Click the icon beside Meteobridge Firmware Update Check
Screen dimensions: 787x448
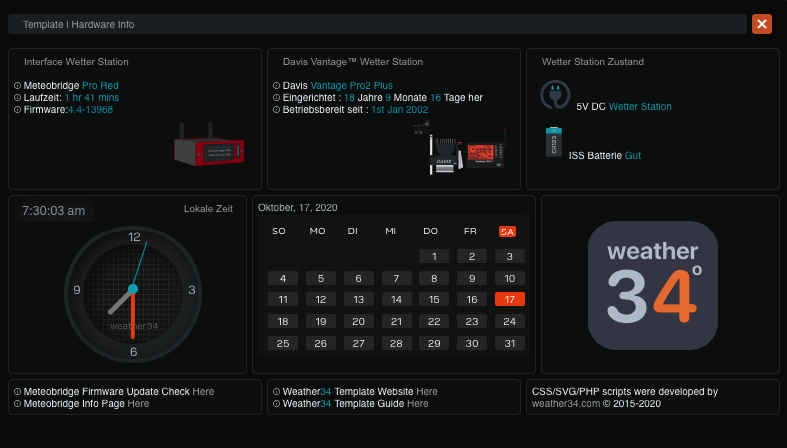pyautogui.click(x=18, y=392)
